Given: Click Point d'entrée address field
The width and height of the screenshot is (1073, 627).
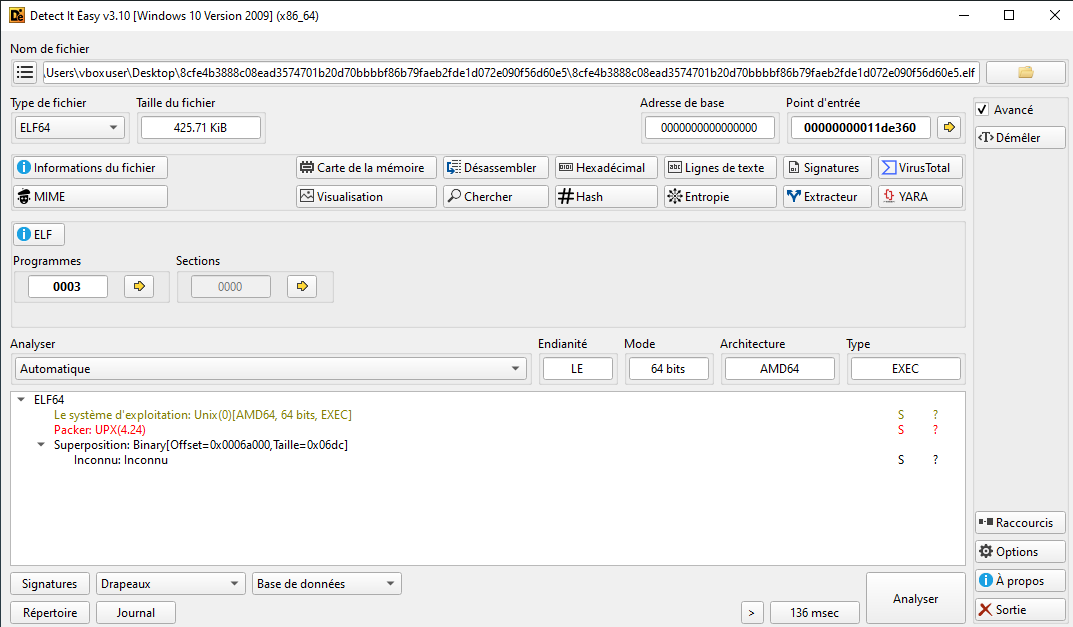Looking at the screenshot, I should pyautogui.click(x=859, y=127).
